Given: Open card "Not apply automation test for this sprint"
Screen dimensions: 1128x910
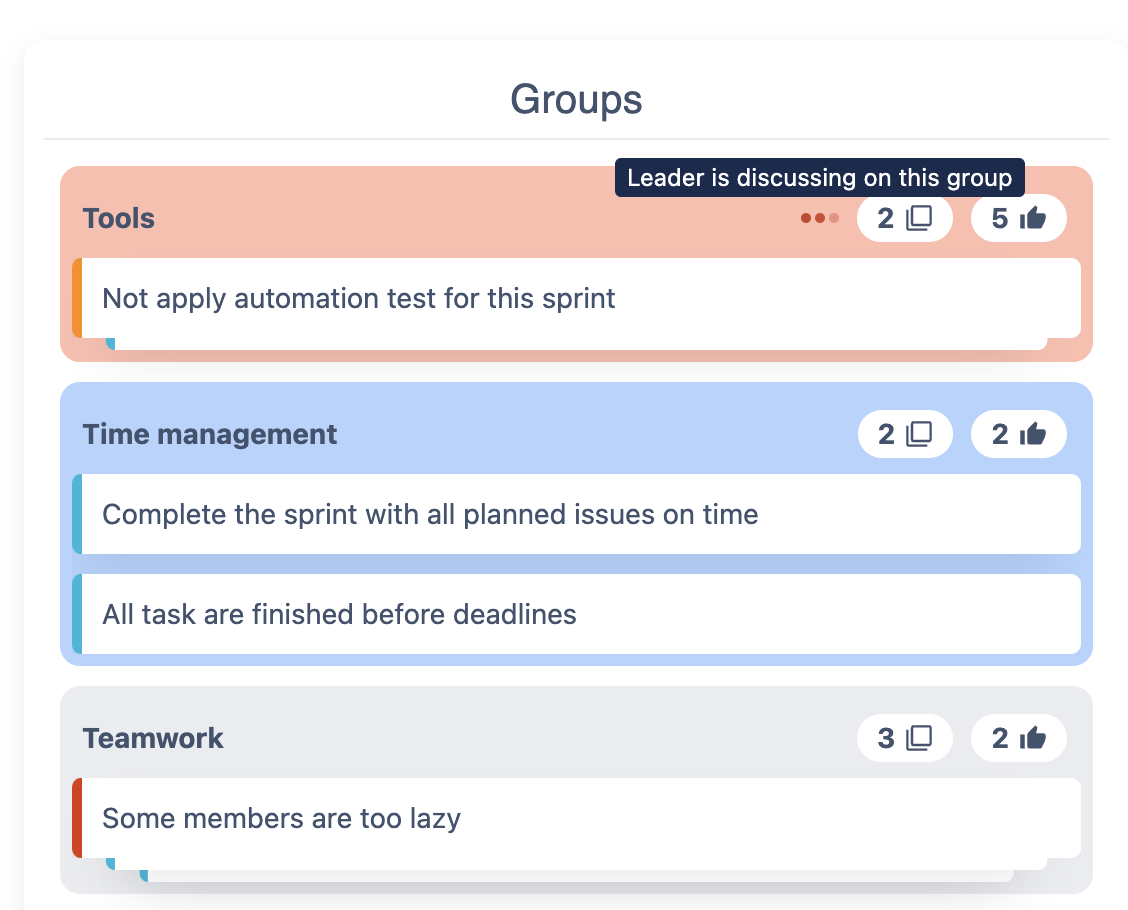Looking at the screenshot, I should click(x=359, y=298).
